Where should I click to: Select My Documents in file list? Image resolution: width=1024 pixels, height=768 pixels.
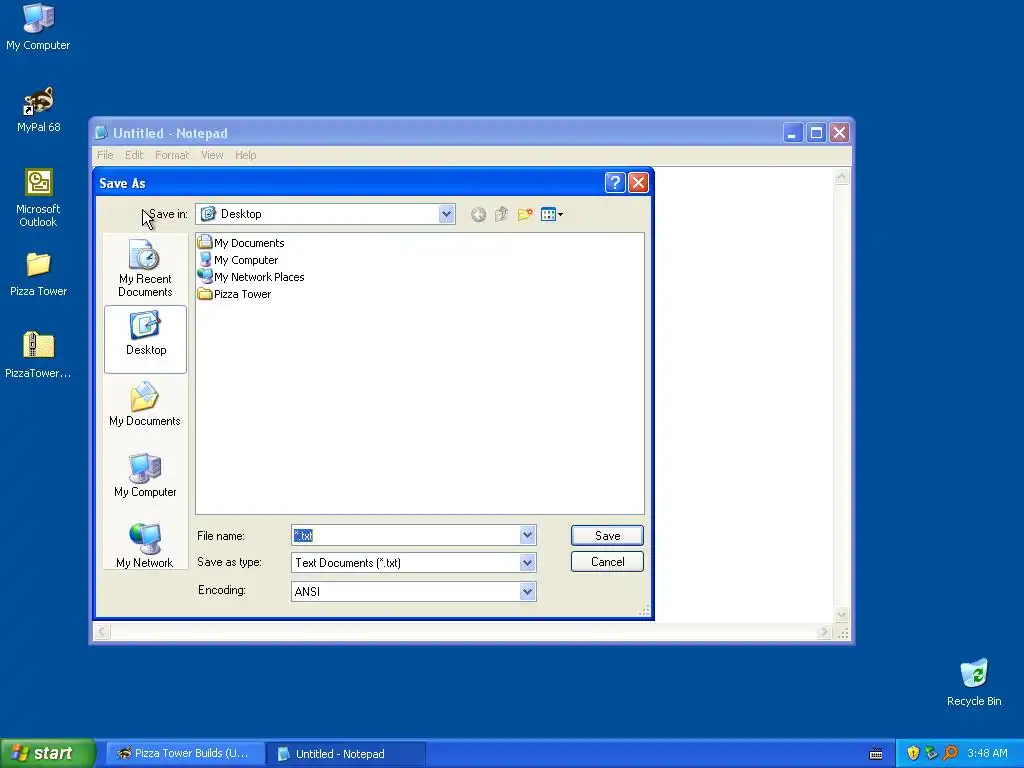241,243
